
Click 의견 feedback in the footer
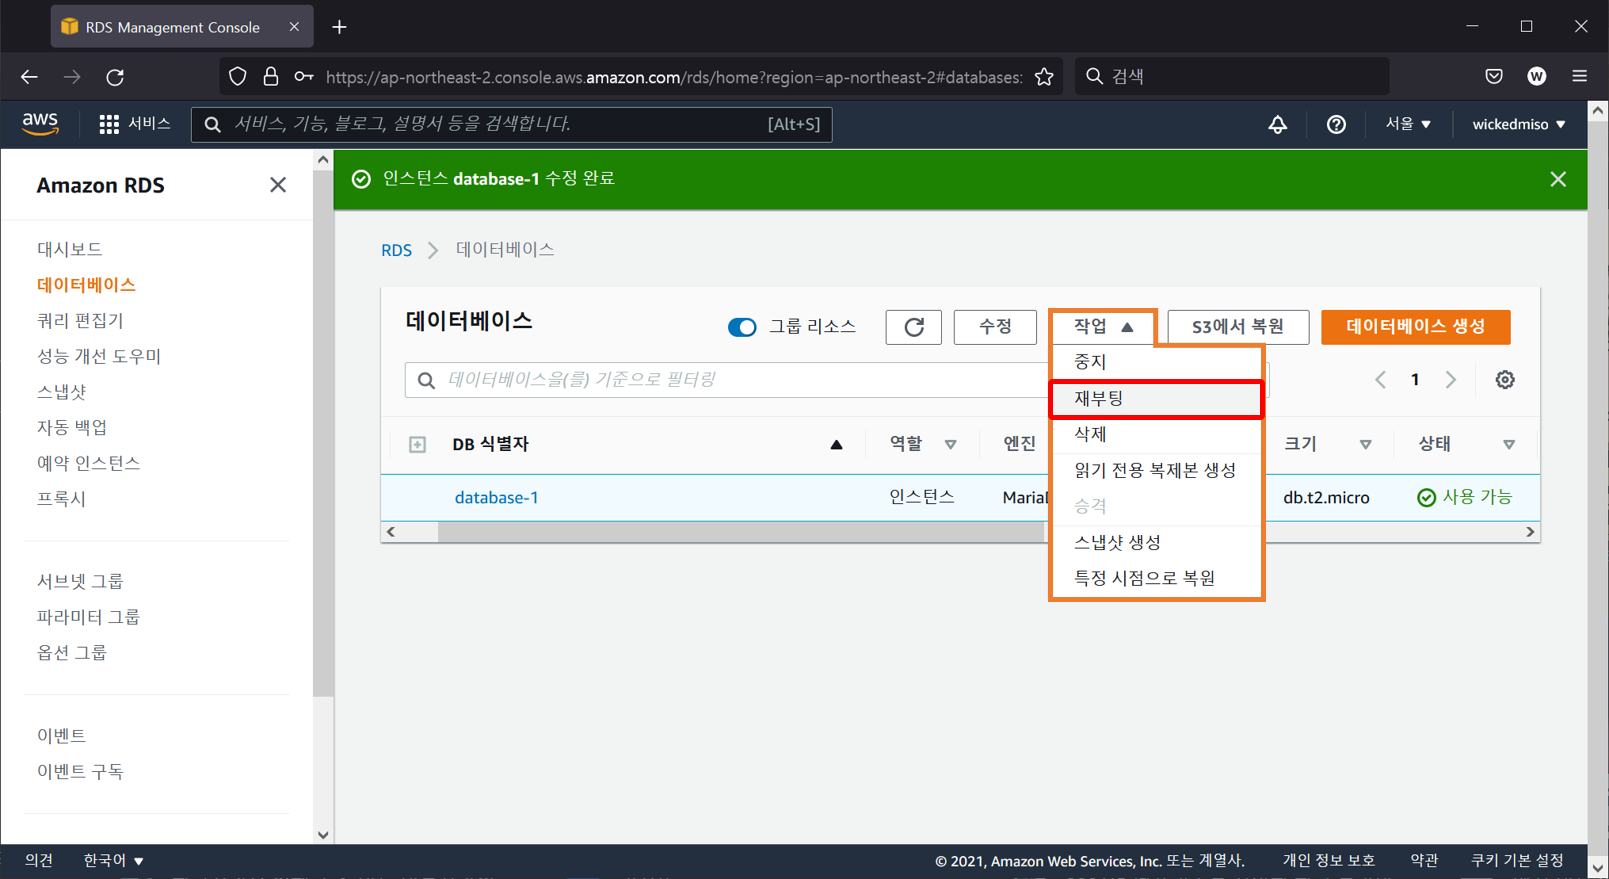(x=39, y=860)
